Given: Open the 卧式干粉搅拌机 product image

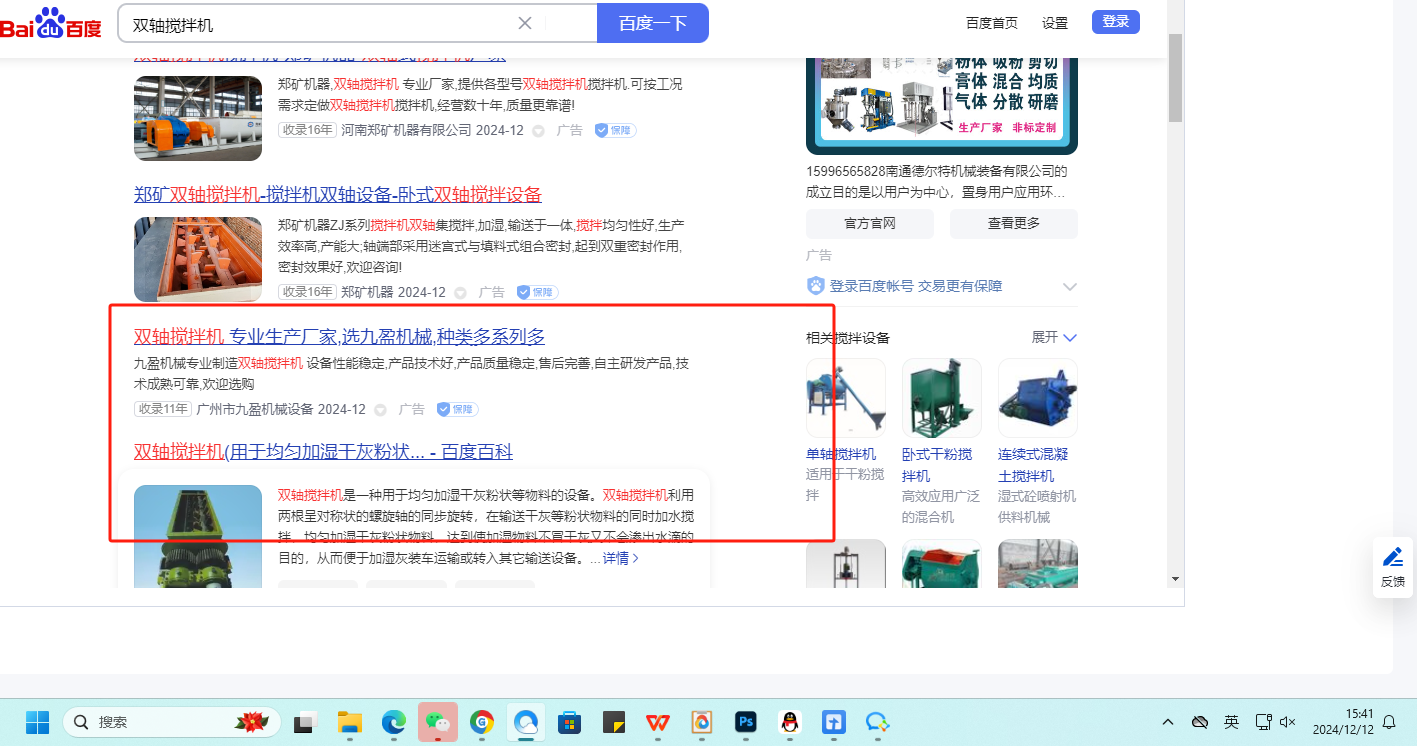Looking at the screenshot, I should click(x=942, y=398).
